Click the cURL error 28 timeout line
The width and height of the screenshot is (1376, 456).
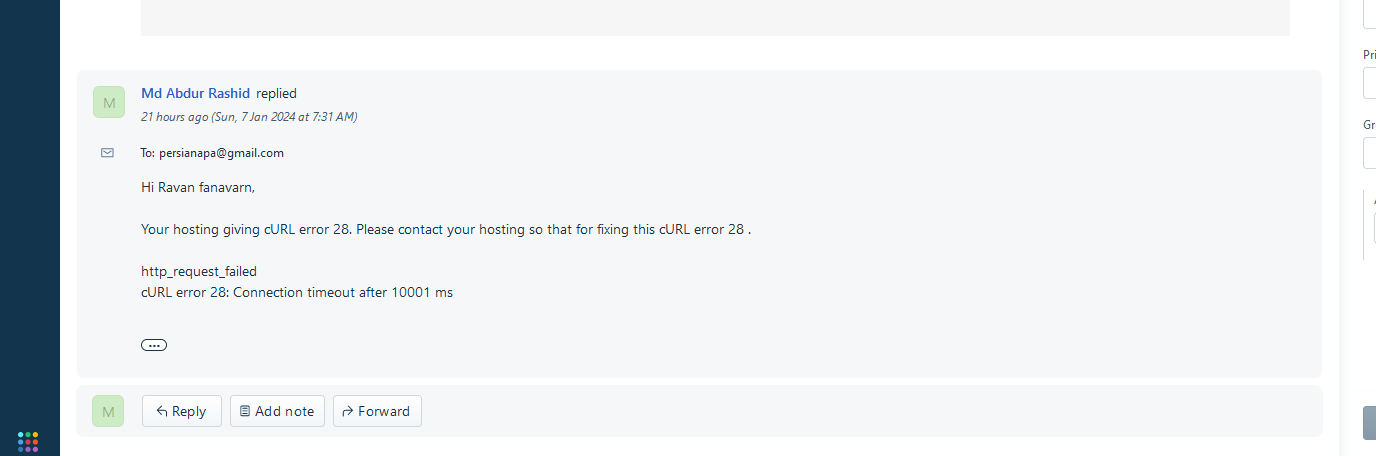point(297,293)
